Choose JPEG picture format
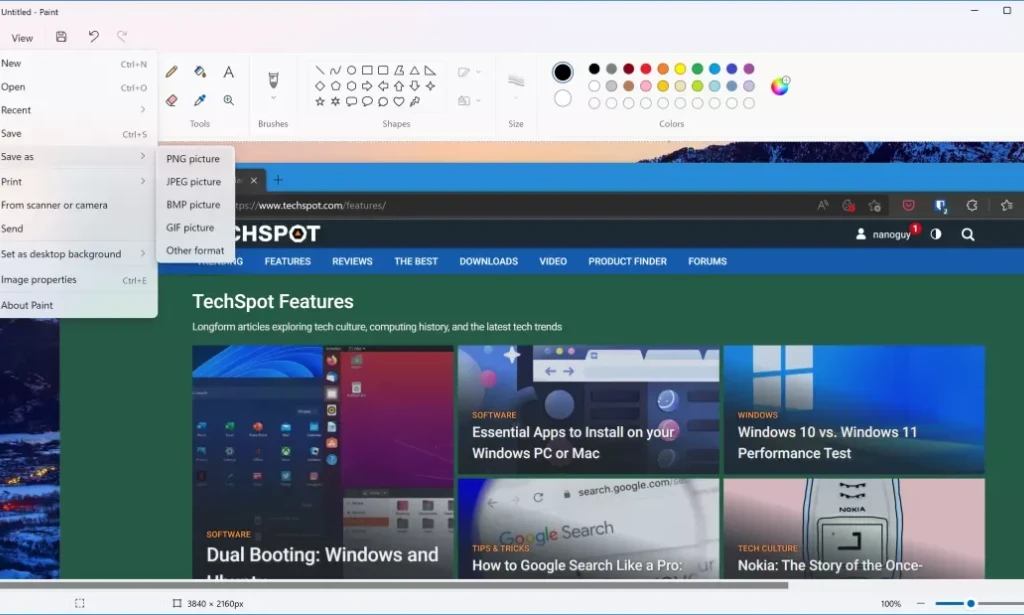Viewport: 1024px width, 615px height. point(195,181)
